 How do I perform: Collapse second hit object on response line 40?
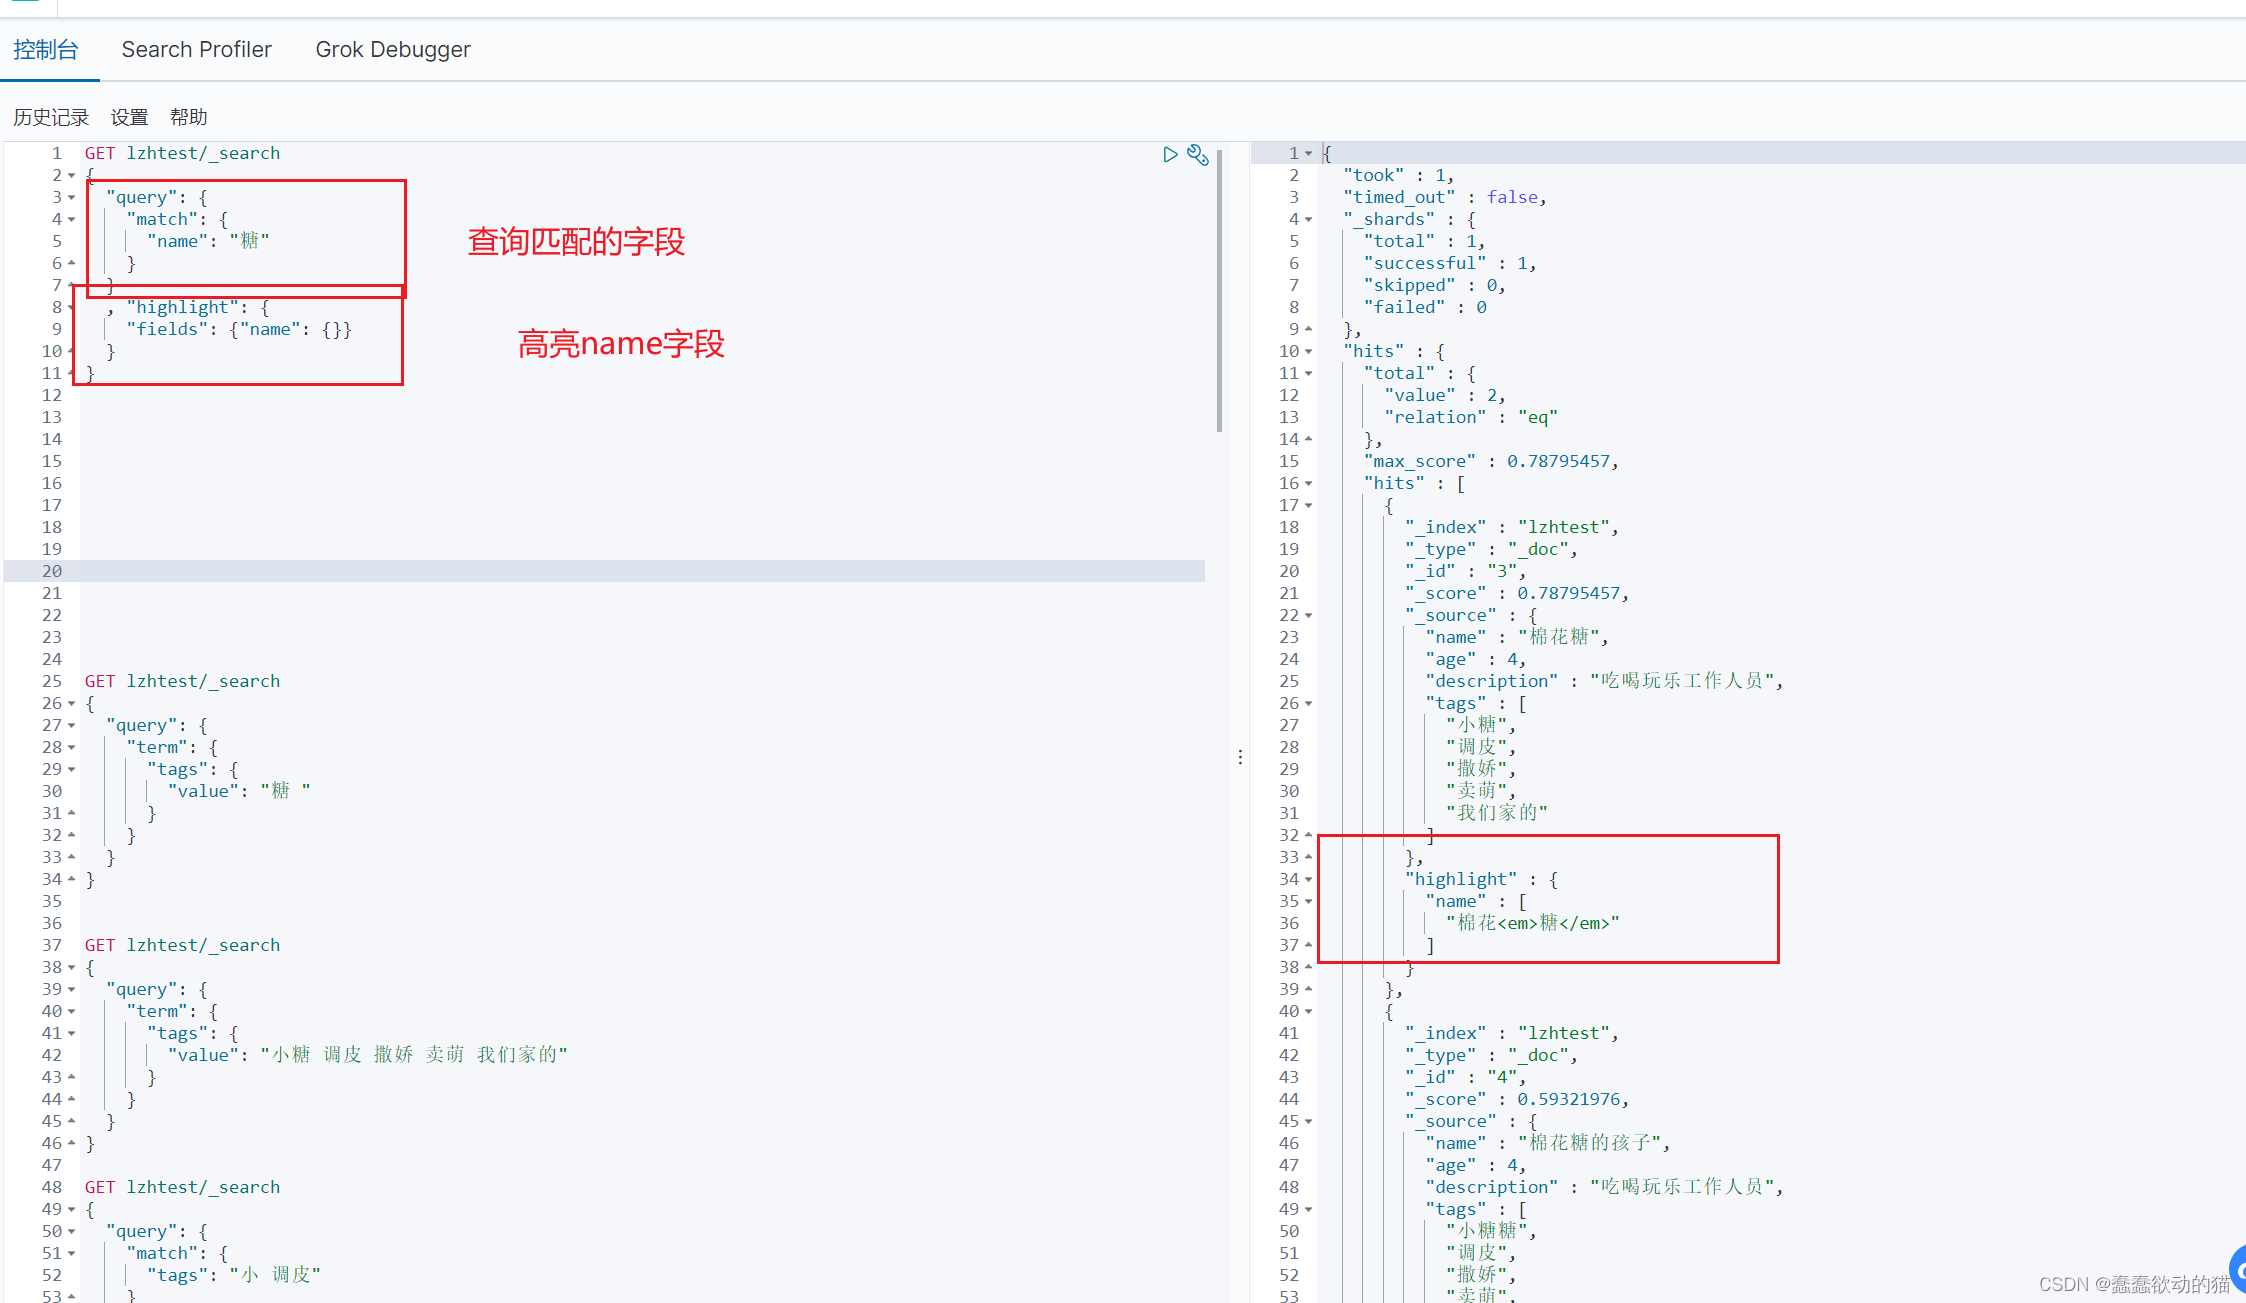click(1308, 1011)
